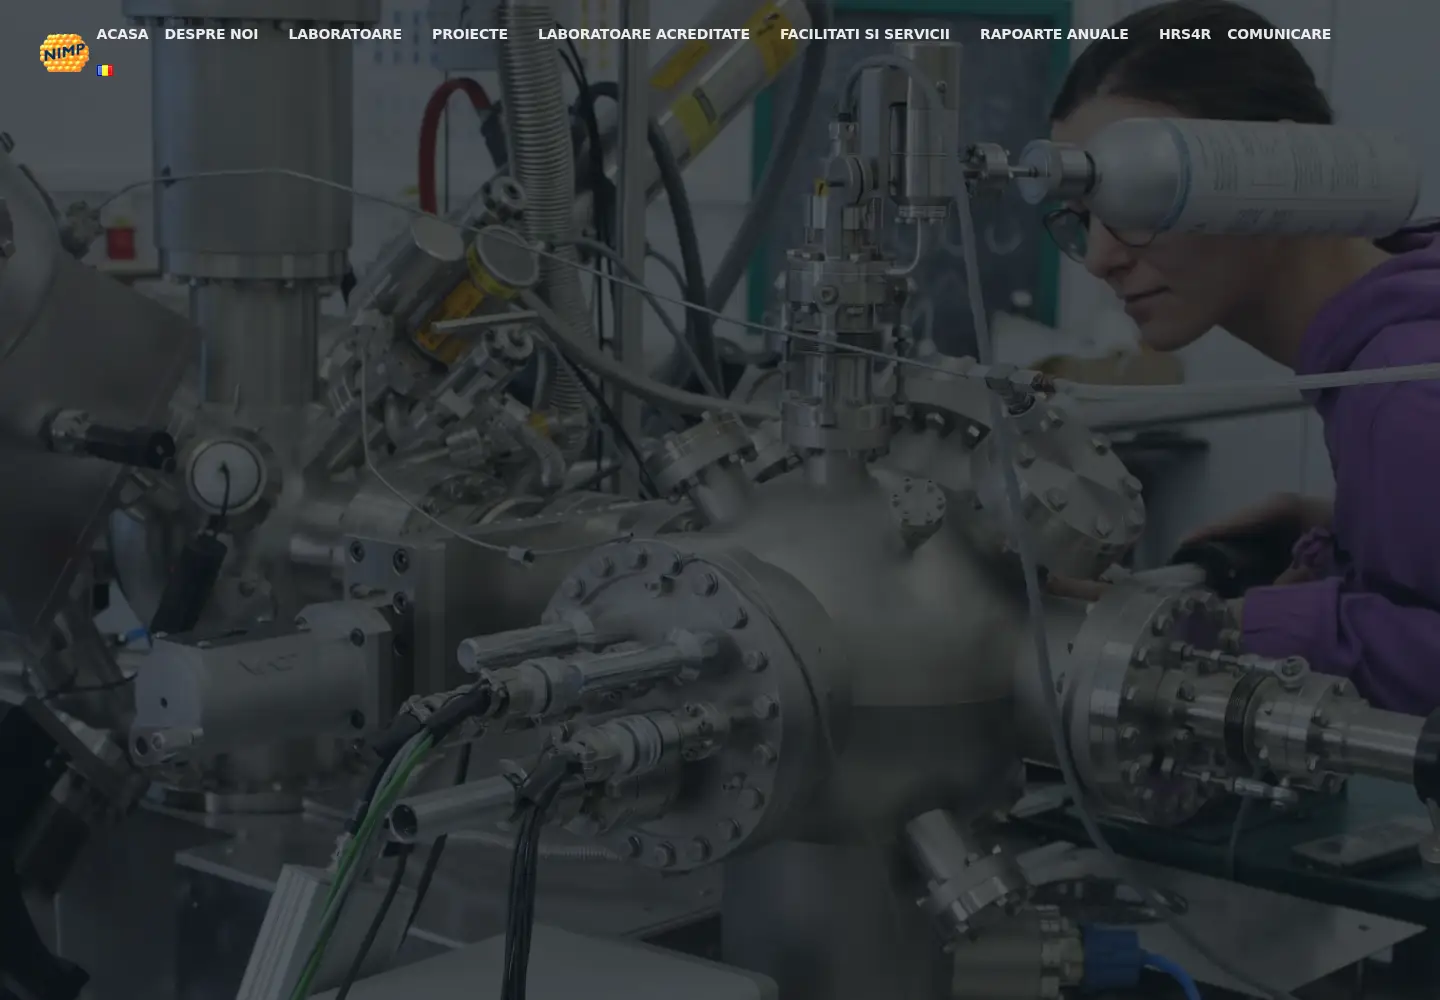Open the RAPOARTE ANUALE menu

click(x=1054, y=34)
